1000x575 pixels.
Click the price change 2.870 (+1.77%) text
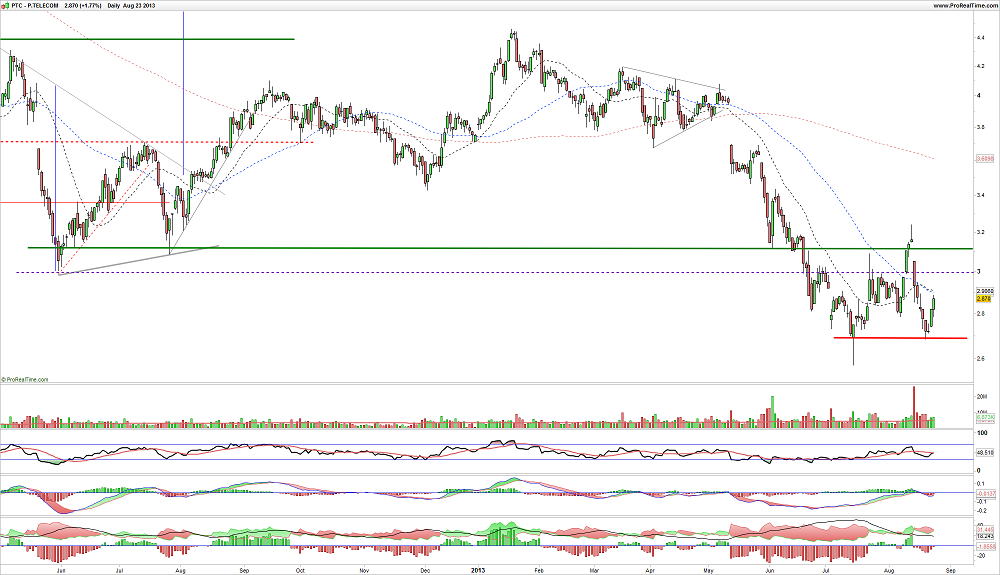click(83, 5)
